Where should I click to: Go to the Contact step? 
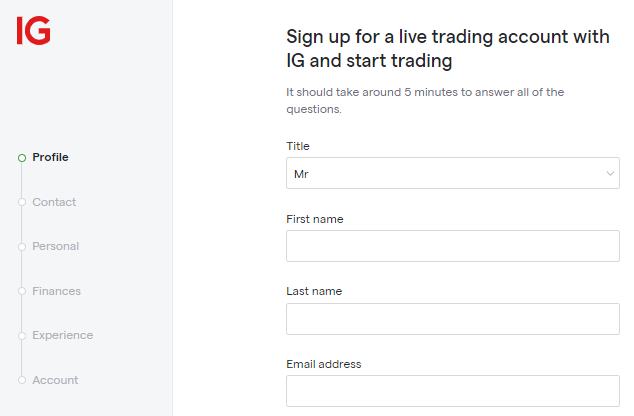tap(54, 202)
